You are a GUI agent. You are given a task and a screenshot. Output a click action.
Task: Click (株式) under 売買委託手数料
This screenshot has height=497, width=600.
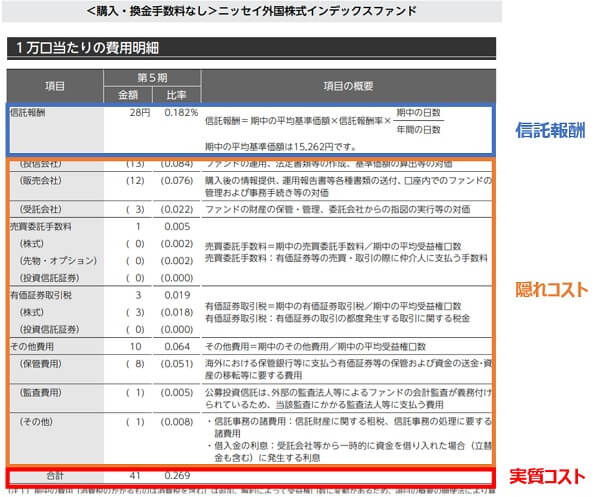click(32, 244)
